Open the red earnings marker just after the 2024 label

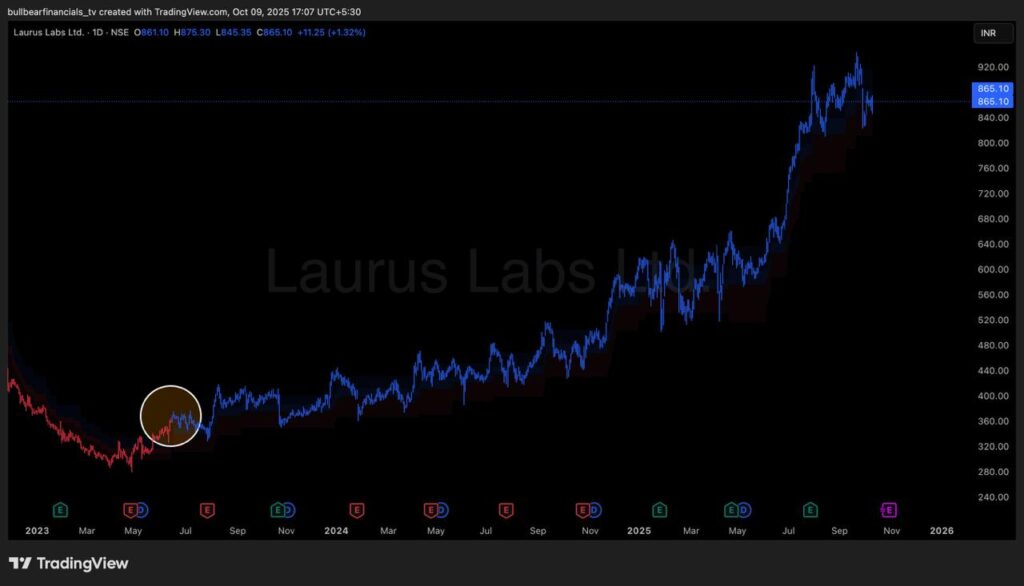(x=357, y=510)
